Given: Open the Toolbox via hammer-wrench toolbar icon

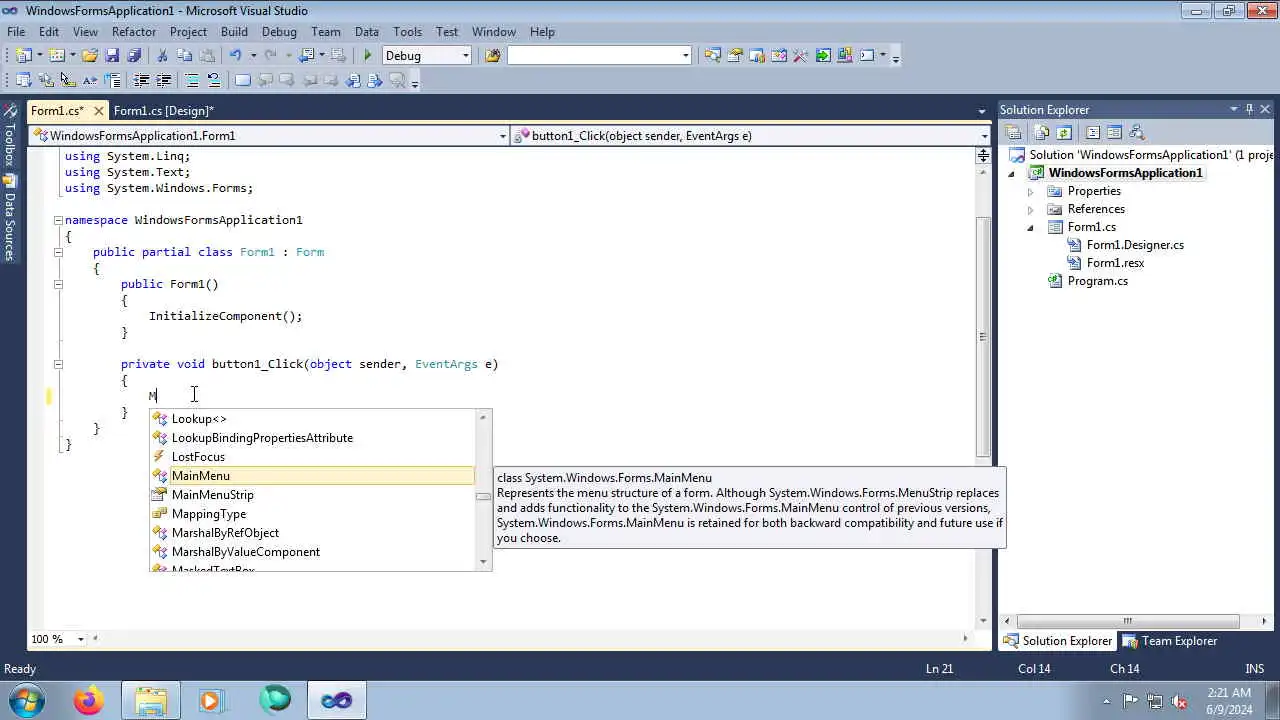Looking at the screenshot, I should point(800,56).
